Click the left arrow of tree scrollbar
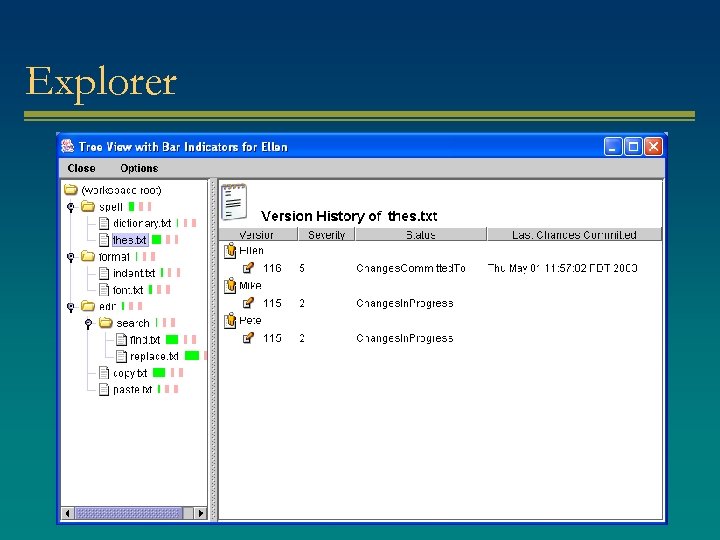Image resolution: width=720 pixels, height=540 pixels. point(68,513)
